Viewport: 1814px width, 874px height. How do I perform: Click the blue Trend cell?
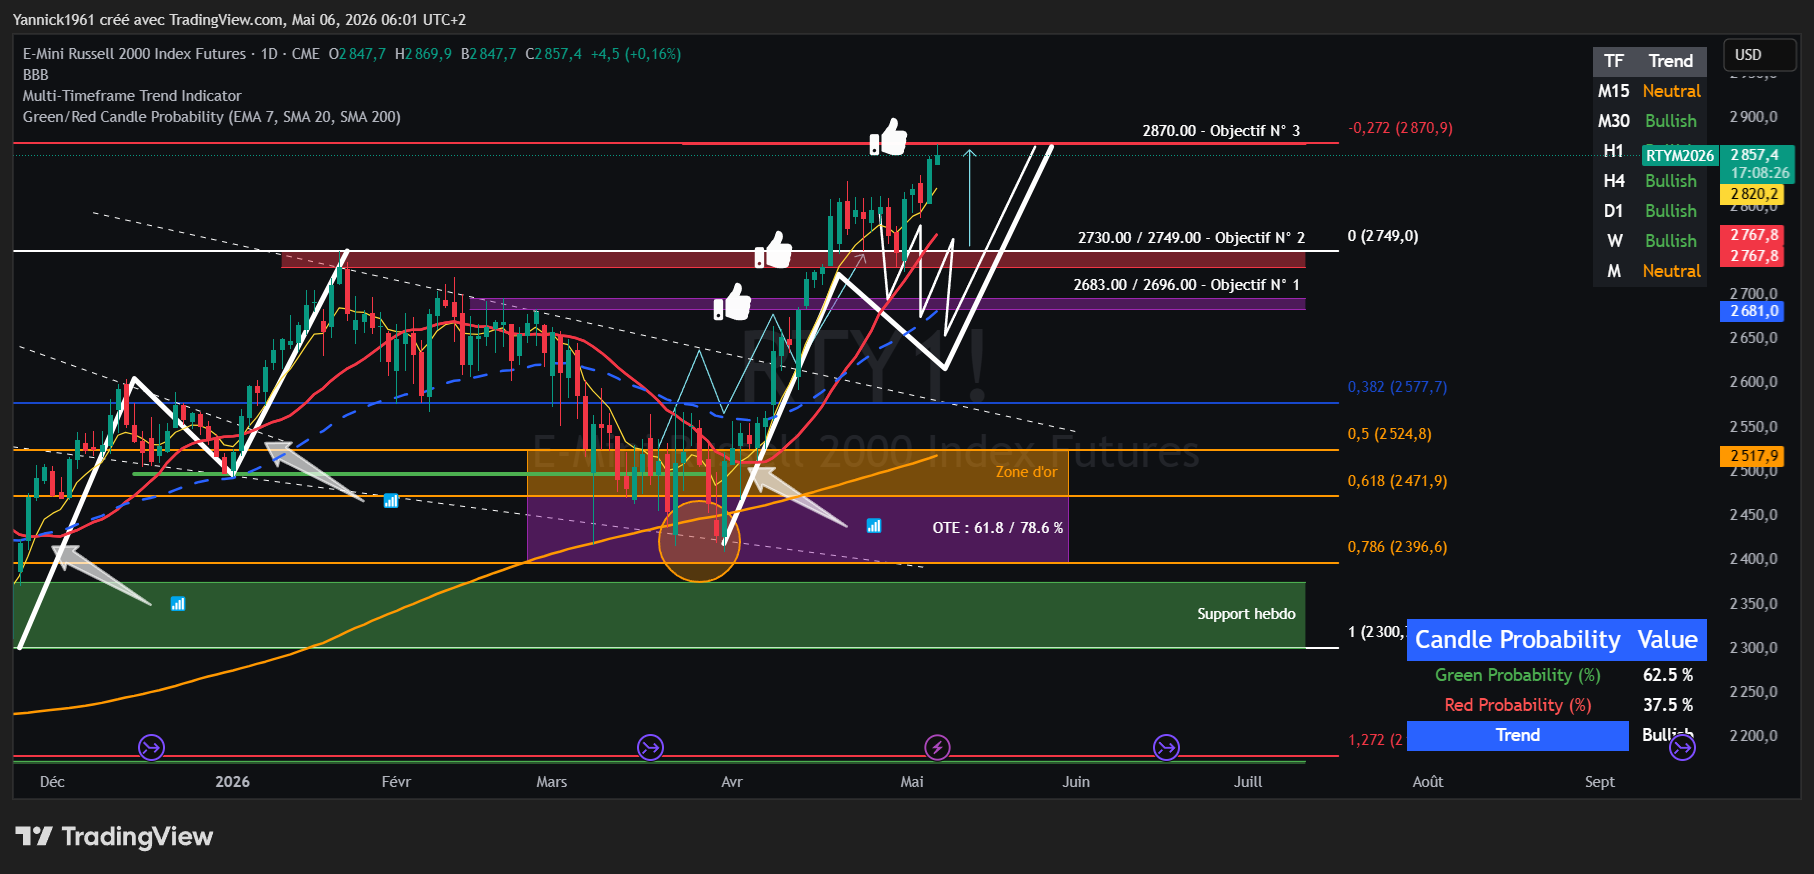(x=1518, y=735)
